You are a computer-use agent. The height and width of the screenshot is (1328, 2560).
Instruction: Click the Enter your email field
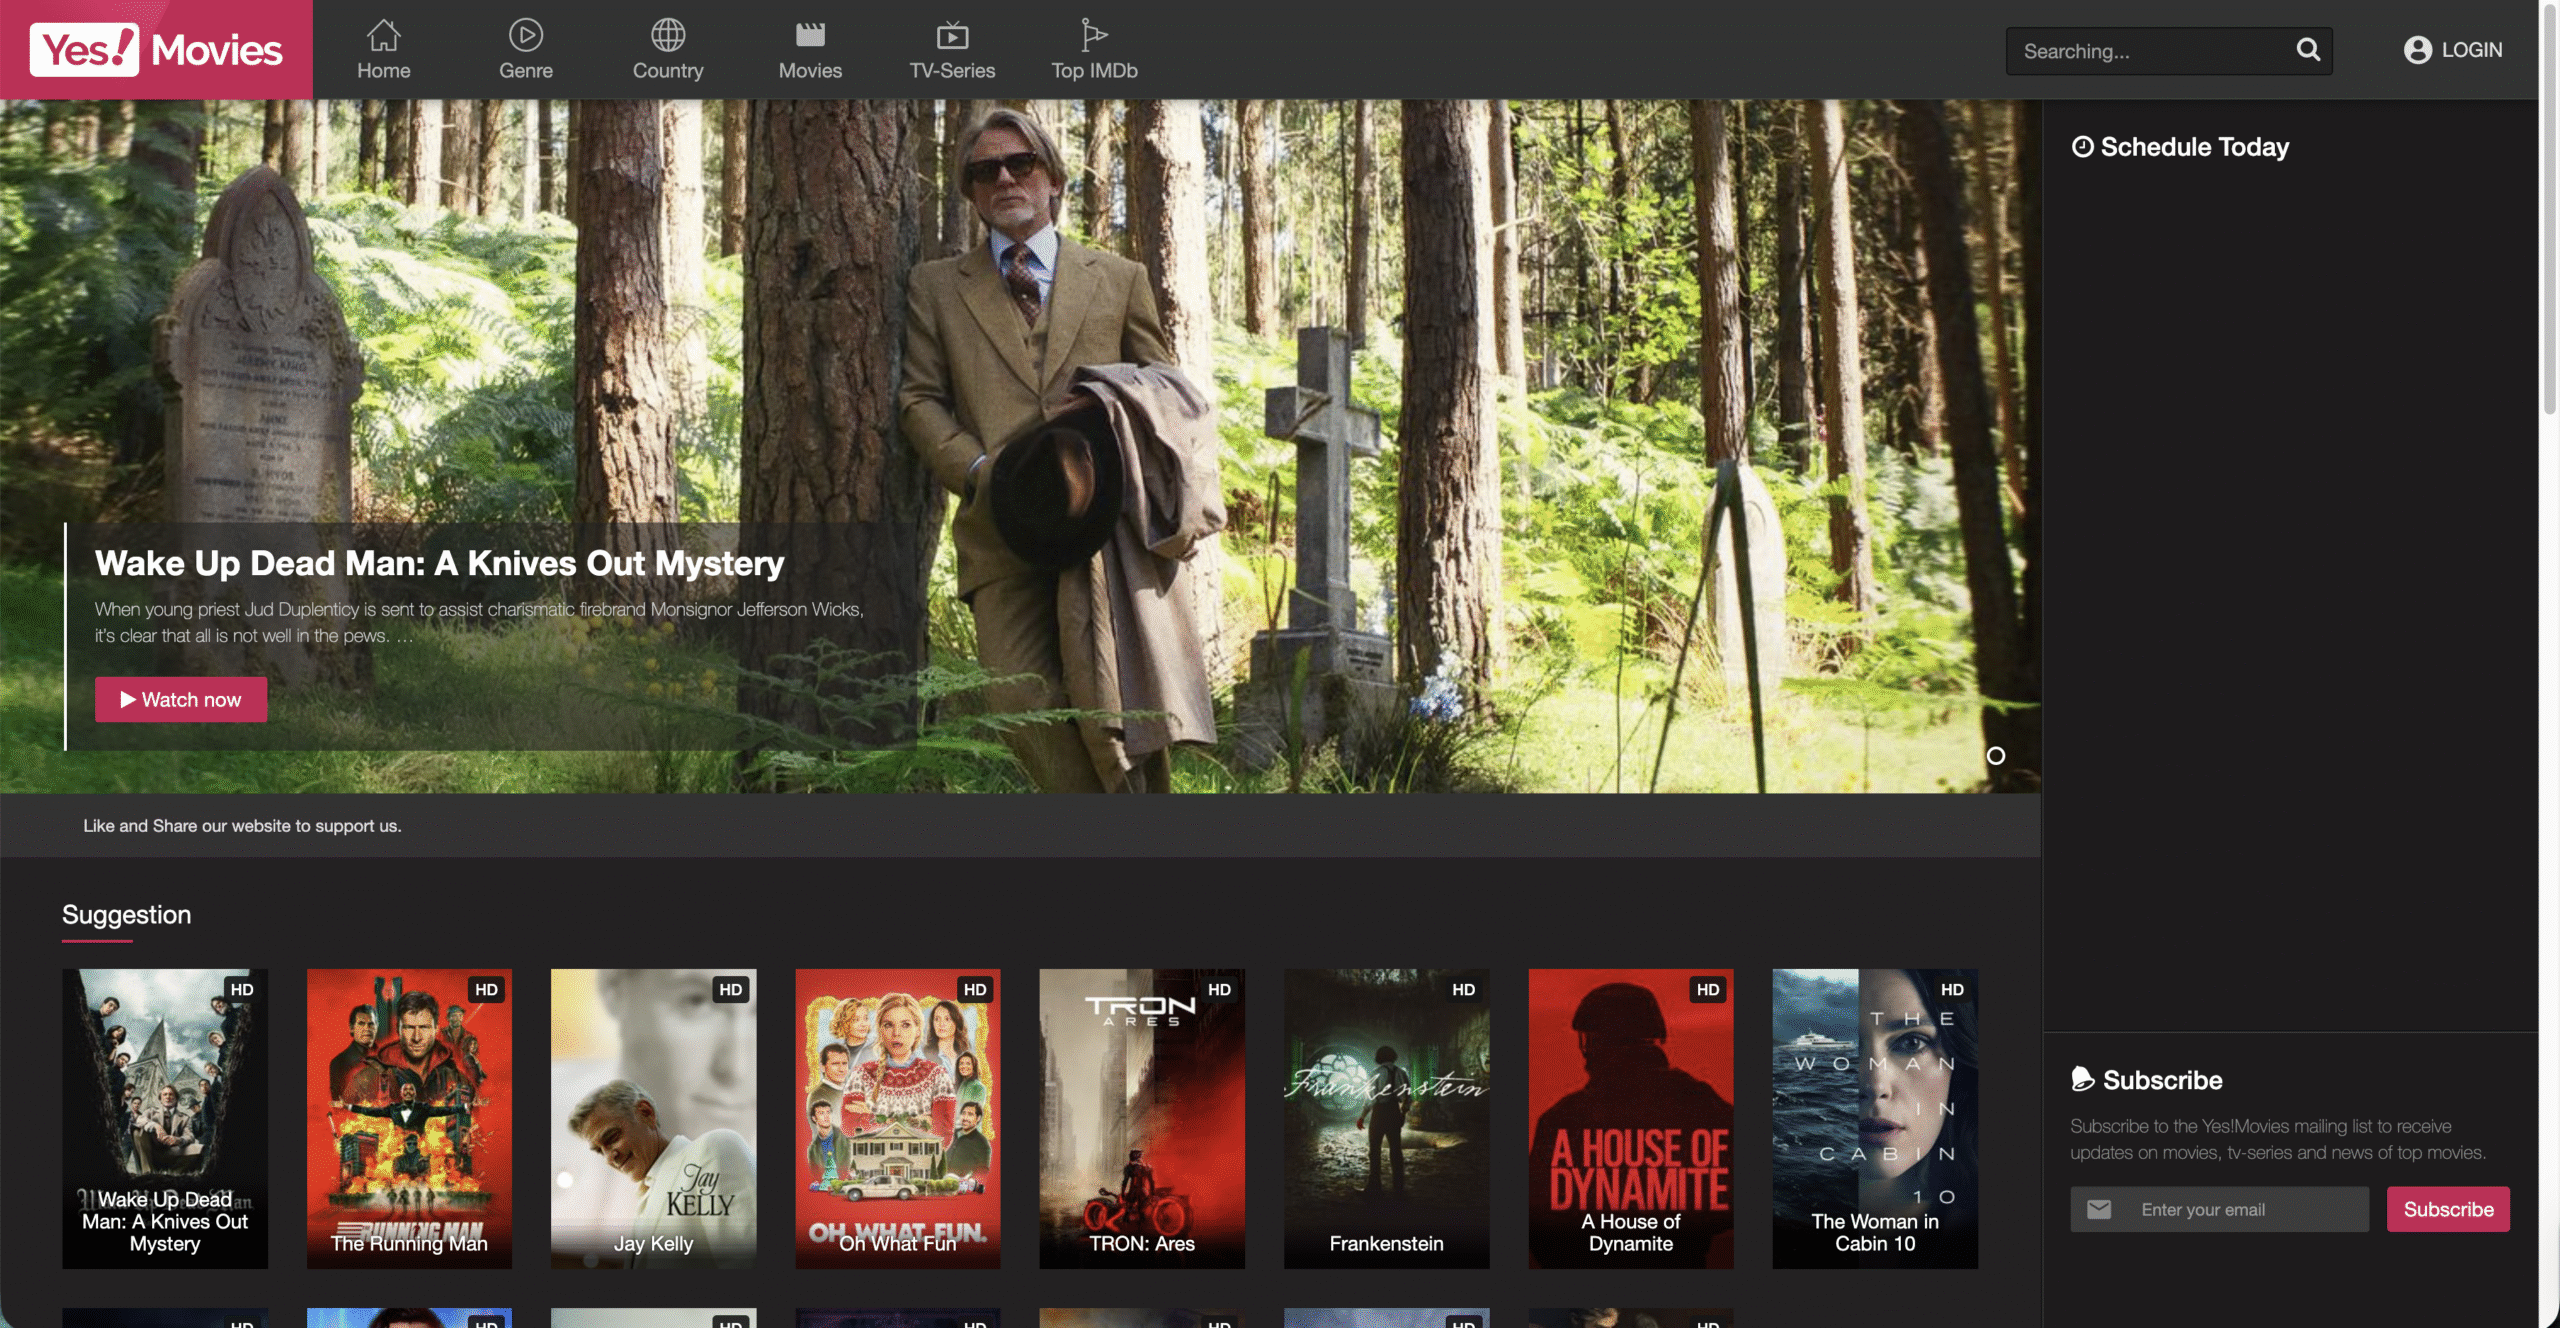(2219, 1209)
